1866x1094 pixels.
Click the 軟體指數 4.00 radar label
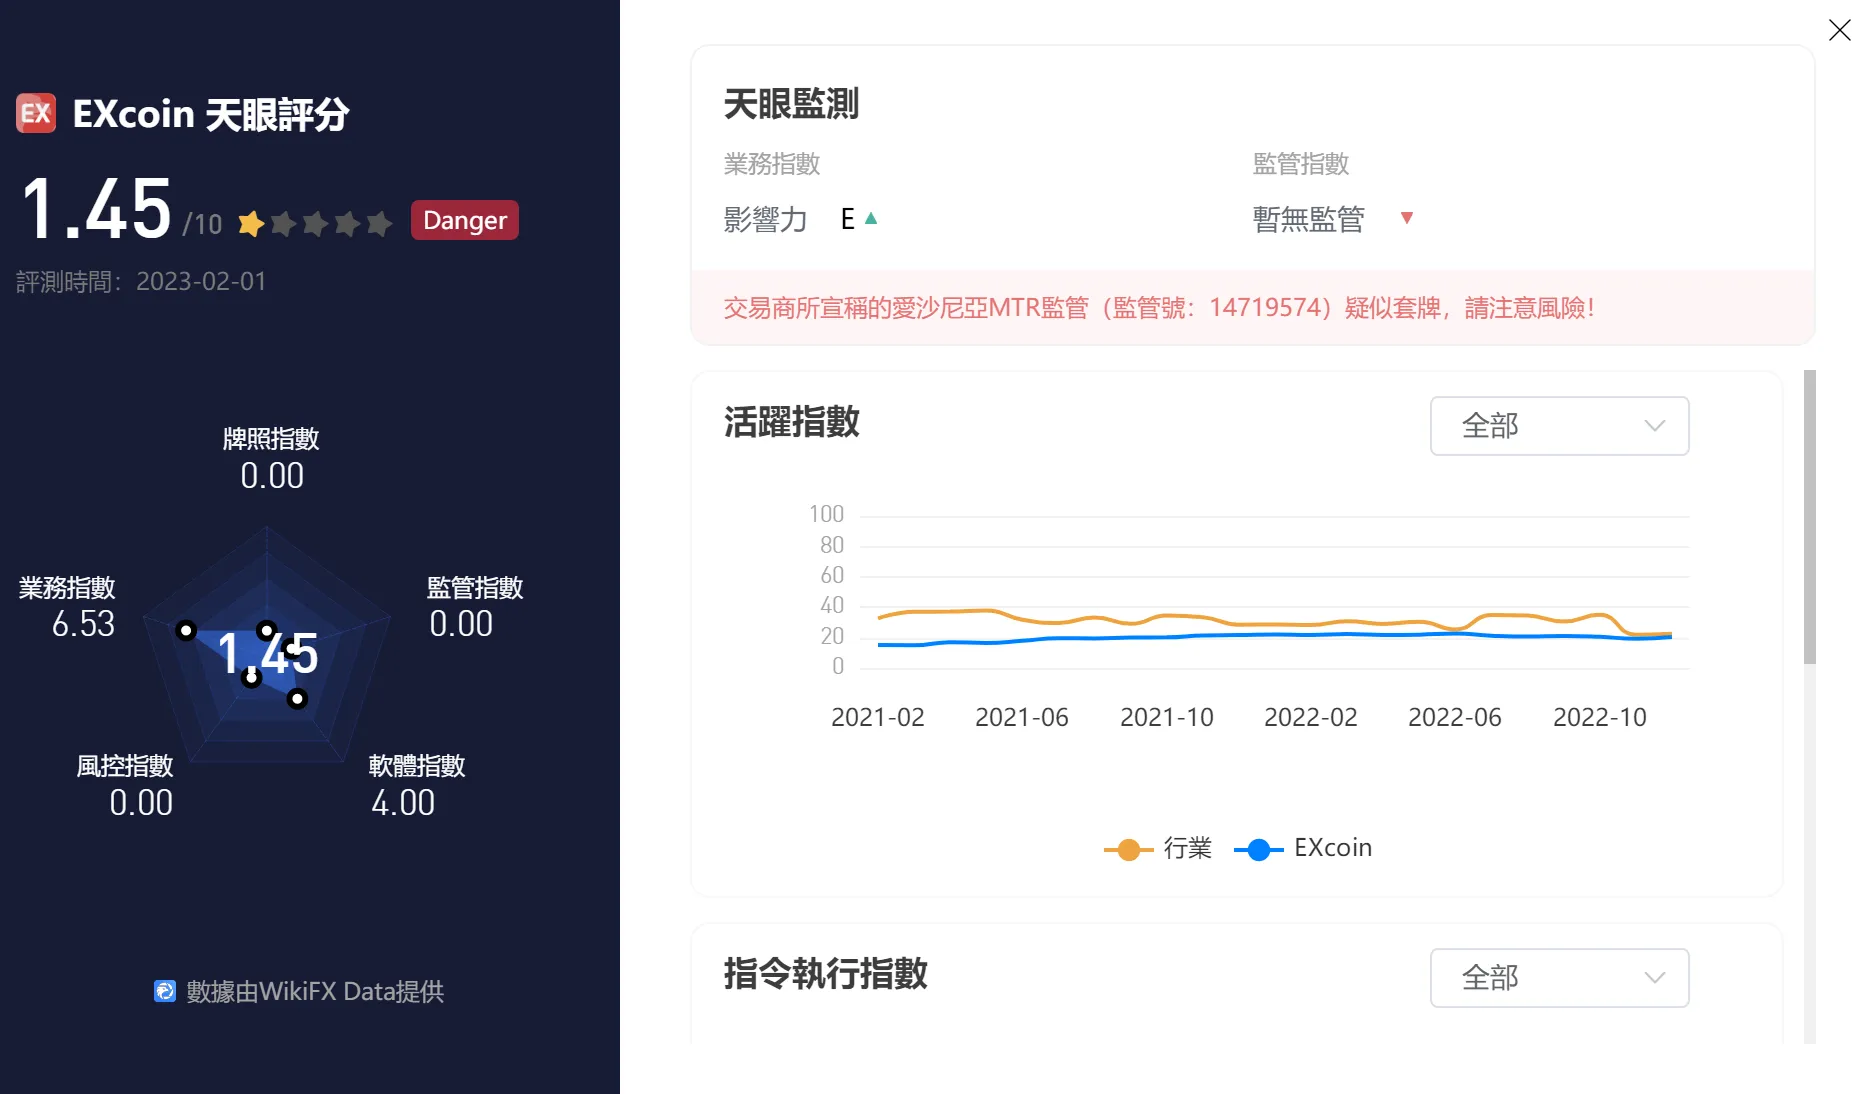point(417,785)
